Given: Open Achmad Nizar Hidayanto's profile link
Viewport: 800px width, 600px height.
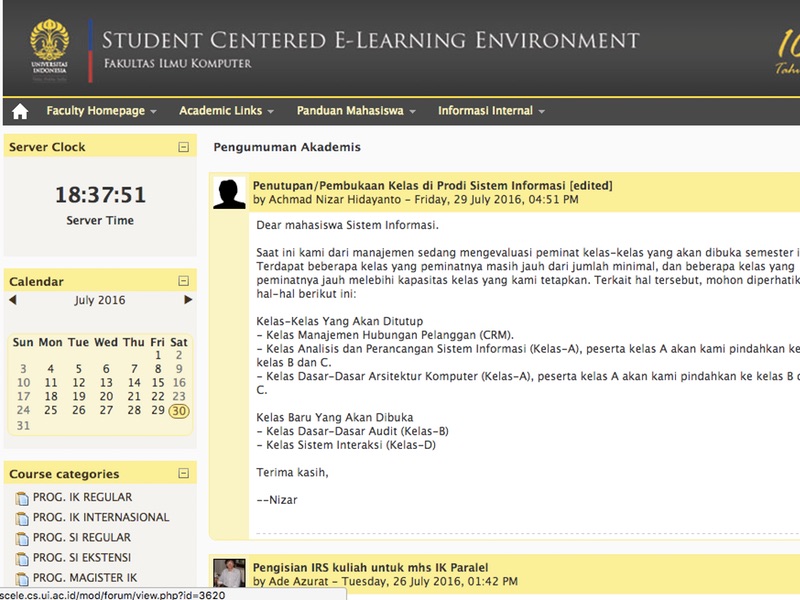Looking at the screenshot, I should [x=335, y=199].
